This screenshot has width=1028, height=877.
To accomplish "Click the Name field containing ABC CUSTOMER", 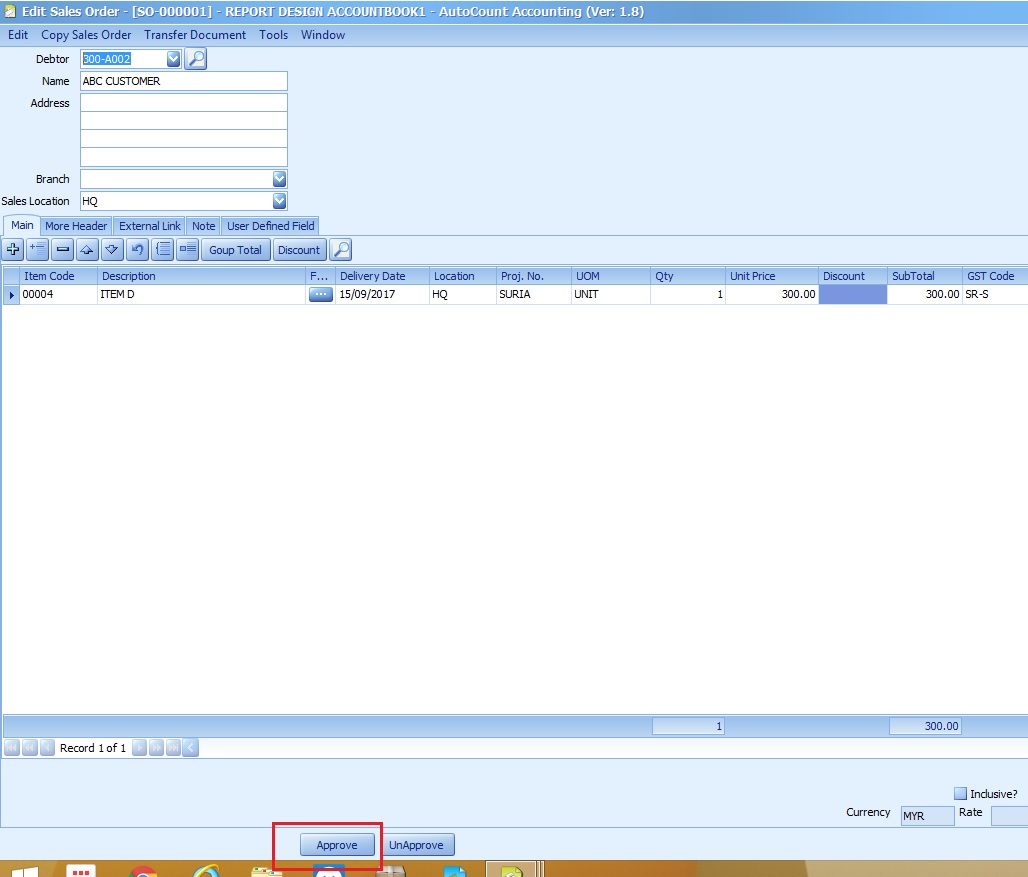I will coord(183,81).
